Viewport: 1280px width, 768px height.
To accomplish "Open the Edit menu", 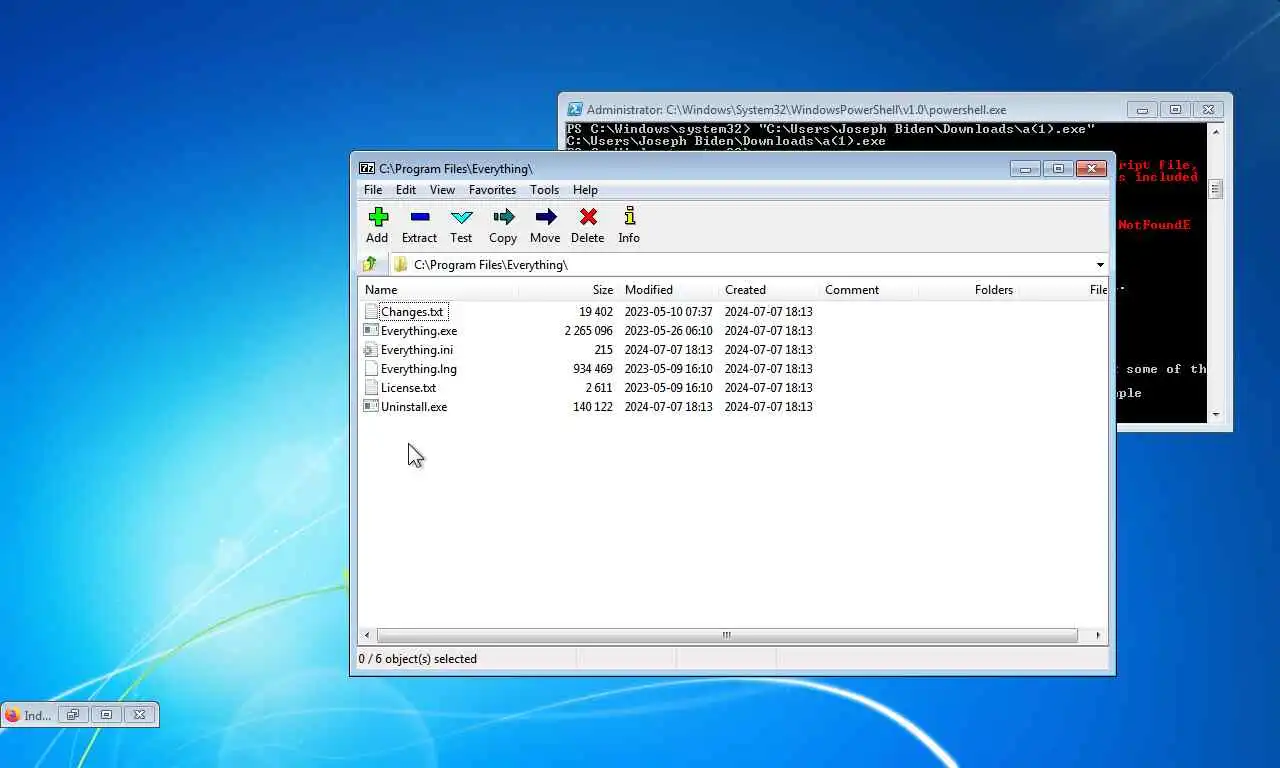I will point(406,190).
